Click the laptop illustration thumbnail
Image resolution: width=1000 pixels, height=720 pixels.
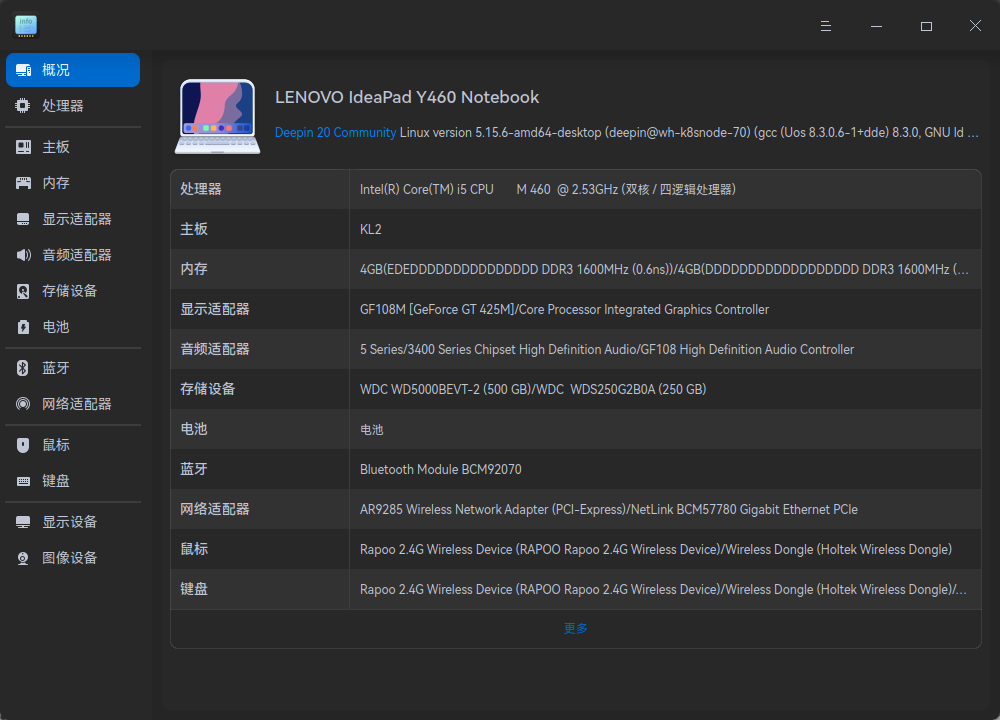(217, 116)
